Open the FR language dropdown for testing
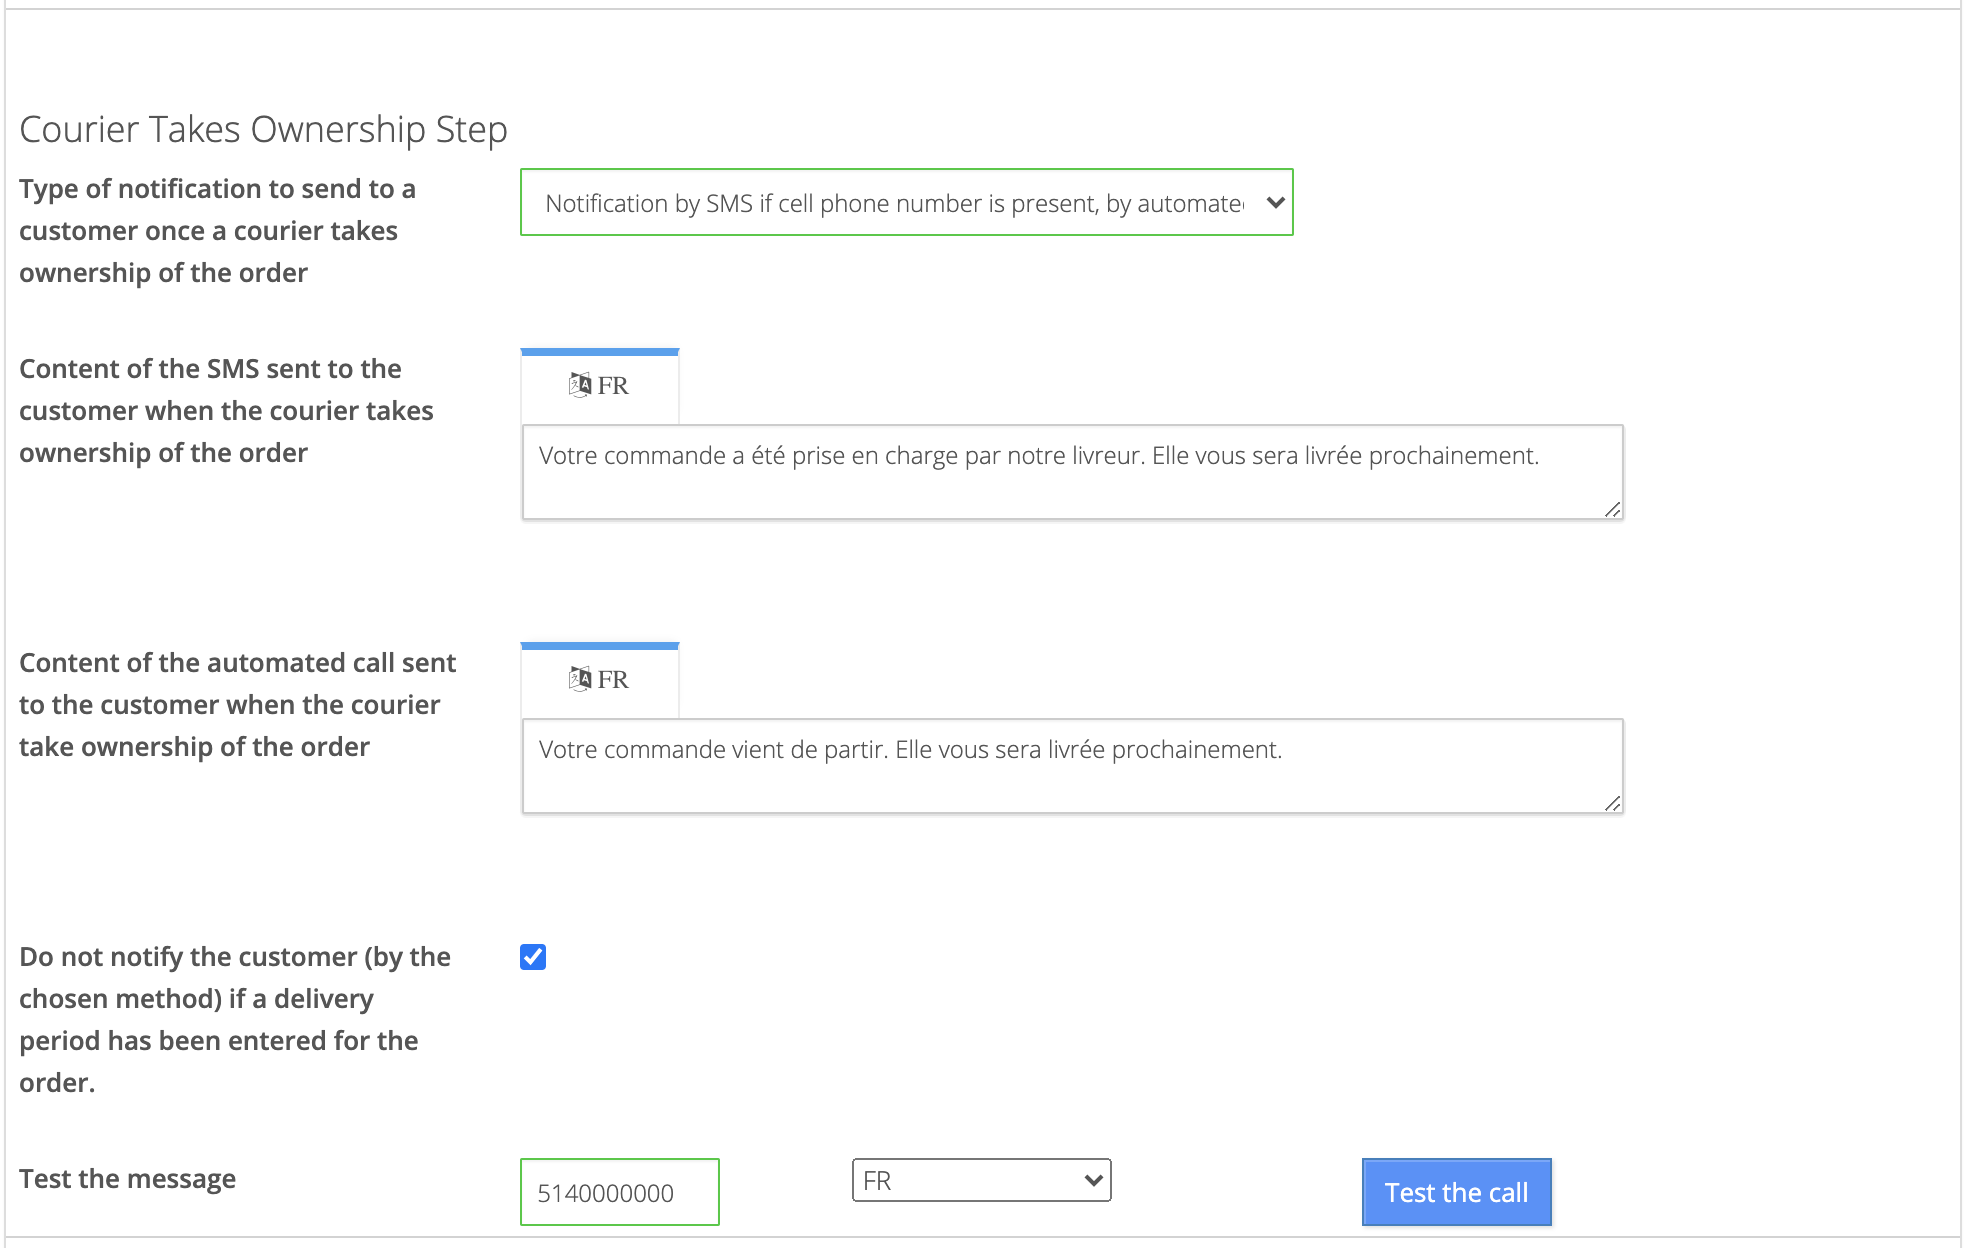Viewport: 1968px width, 1248px height. click(x=981, y=1180)
